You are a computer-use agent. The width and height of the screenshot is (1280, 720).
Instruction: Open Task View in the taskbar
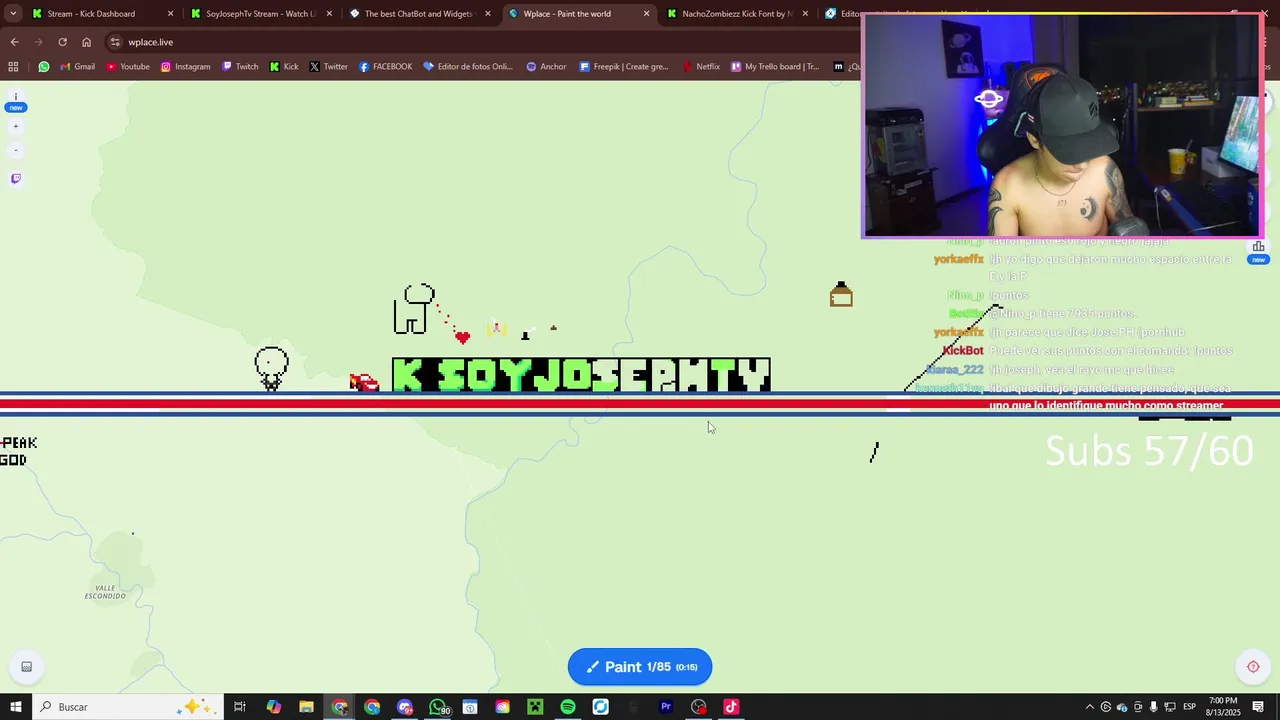tap(240, 707)
